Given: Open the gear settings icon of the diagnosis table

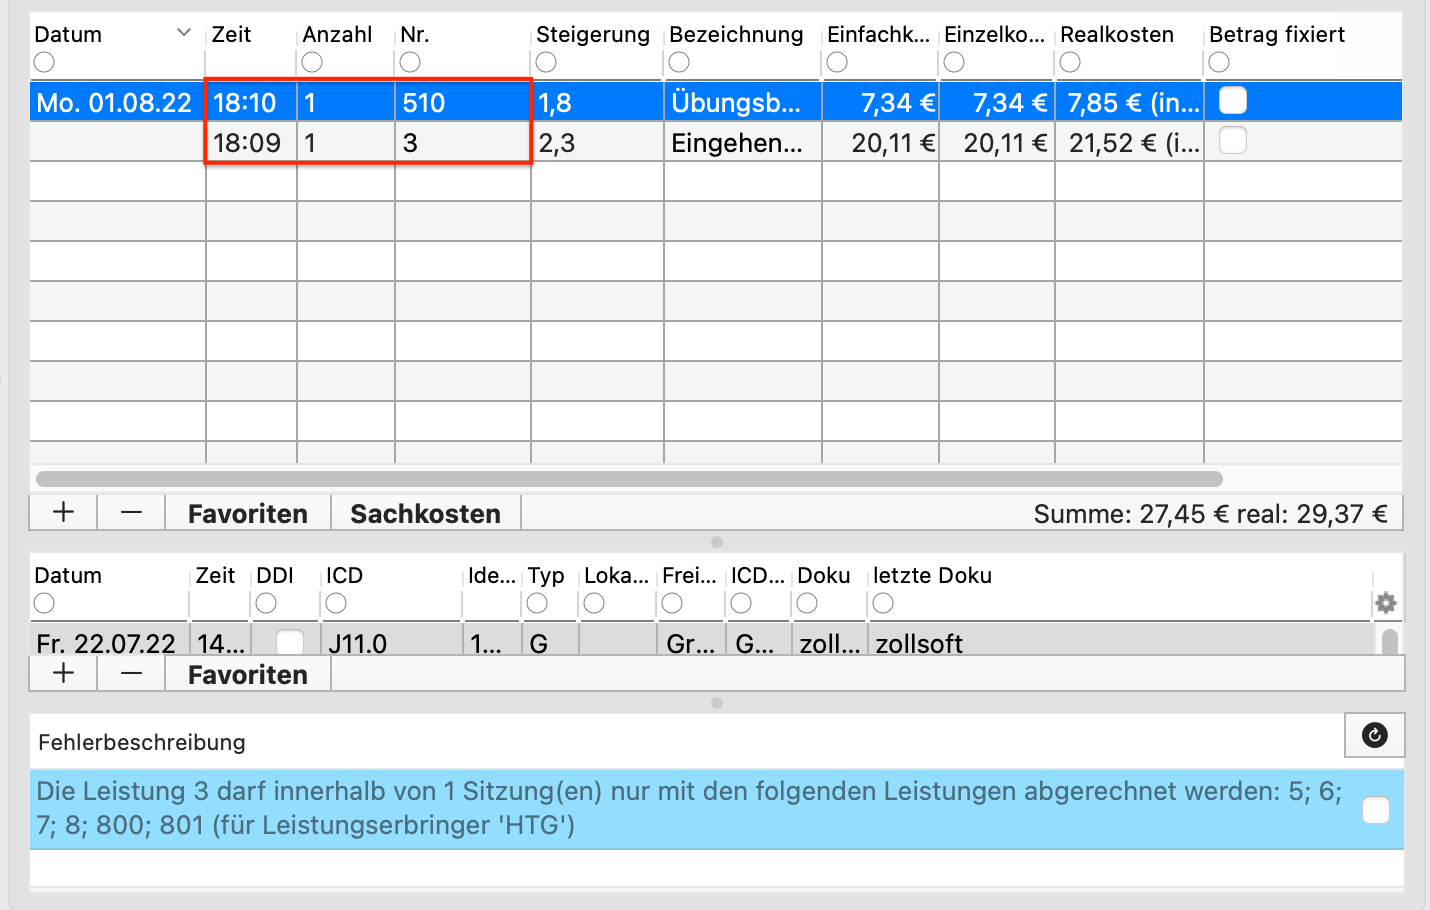Looking at the screenshot, I should tap(1385, 603).
